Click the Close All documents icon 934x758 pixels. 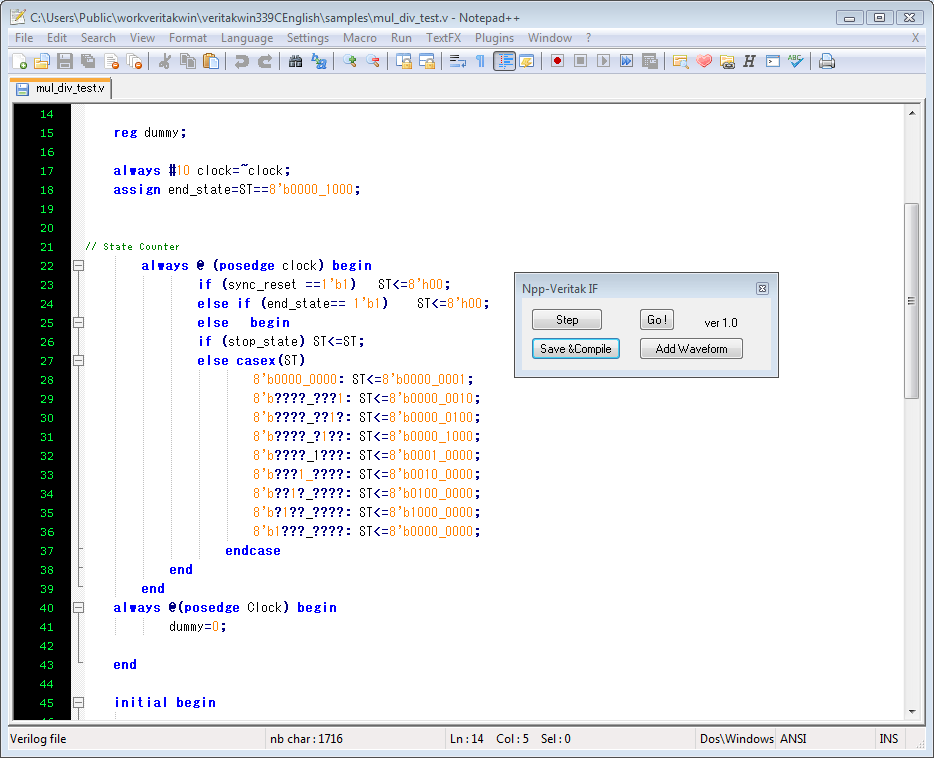(135, 61)
